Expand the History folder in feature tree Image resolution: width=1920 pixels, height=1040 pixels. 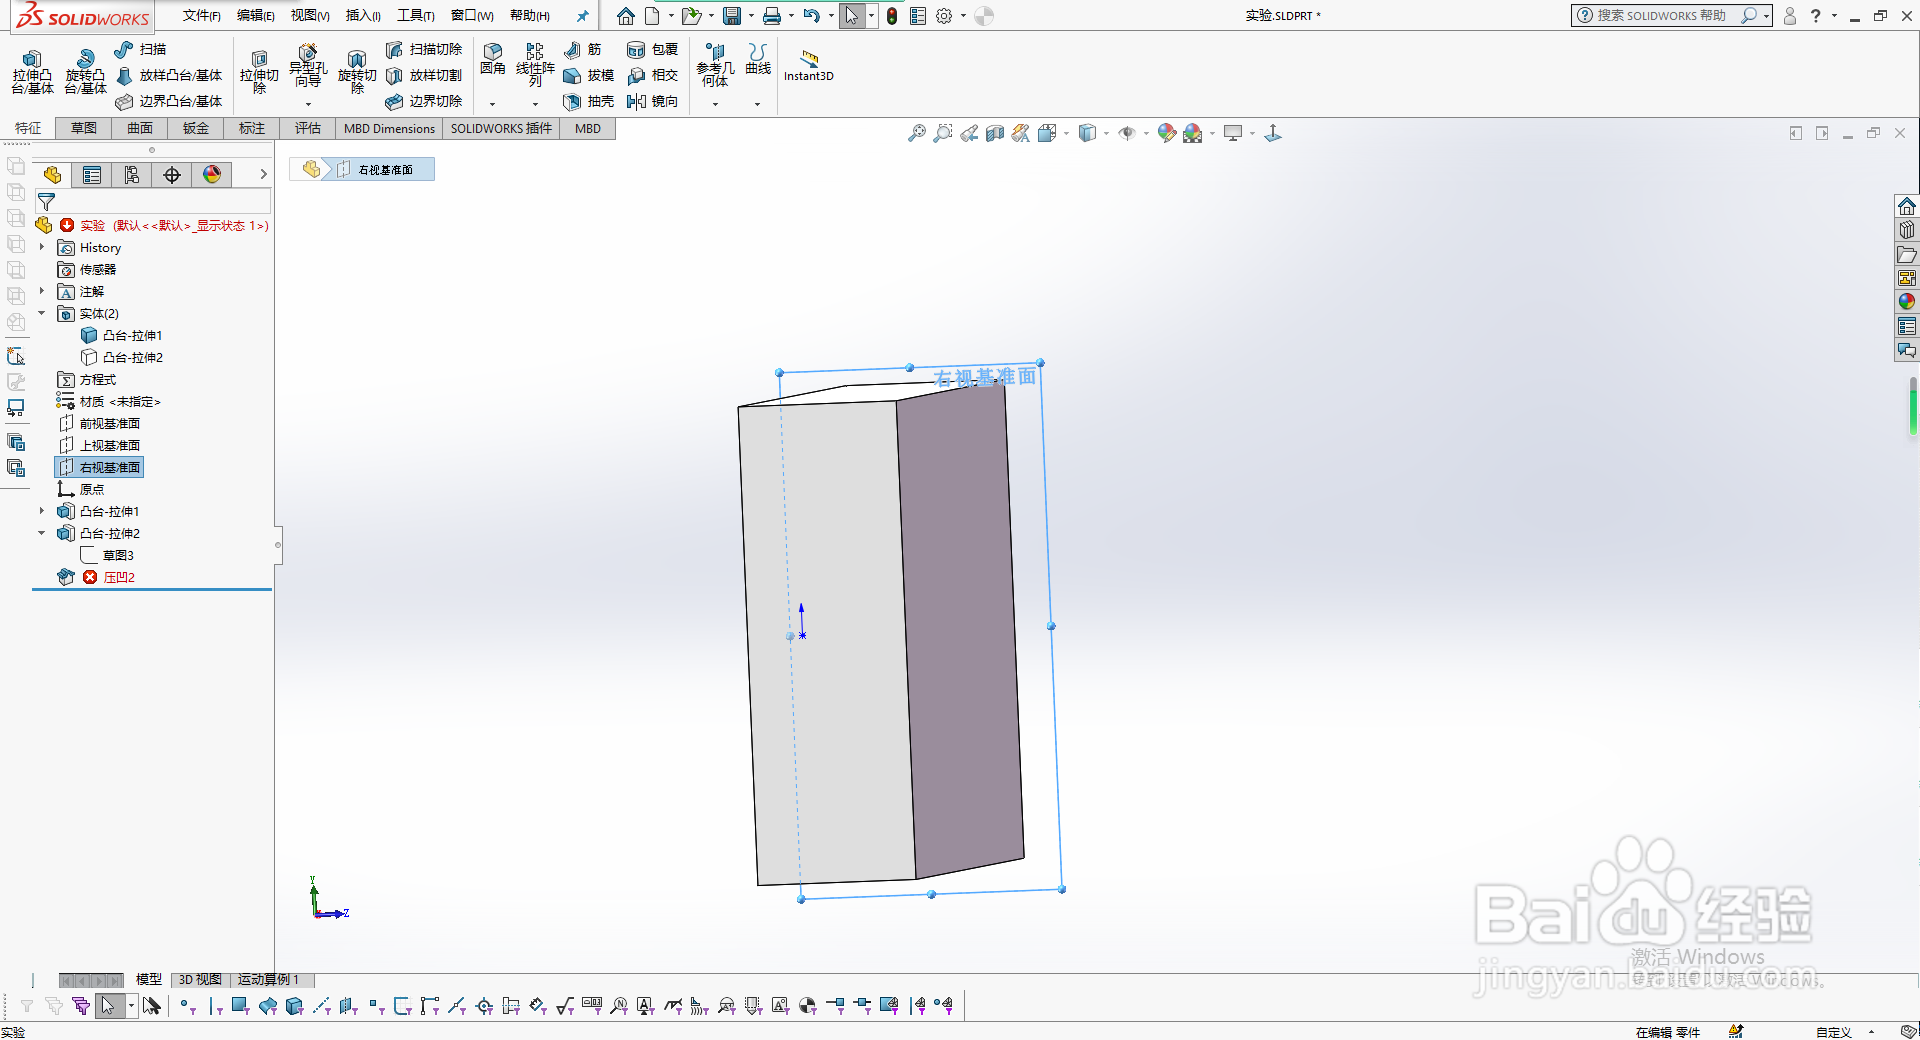(41, 247)
